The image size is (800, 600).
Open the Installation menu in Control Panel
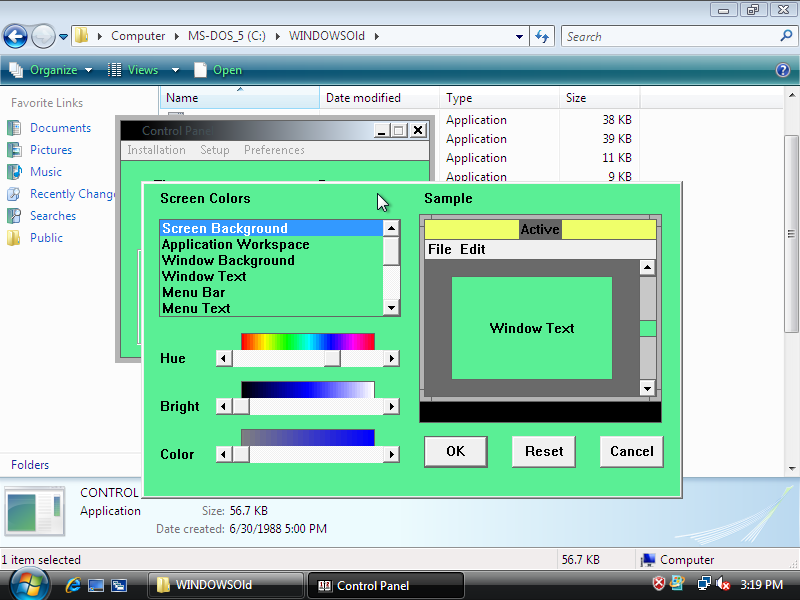(x=156, y=150)
